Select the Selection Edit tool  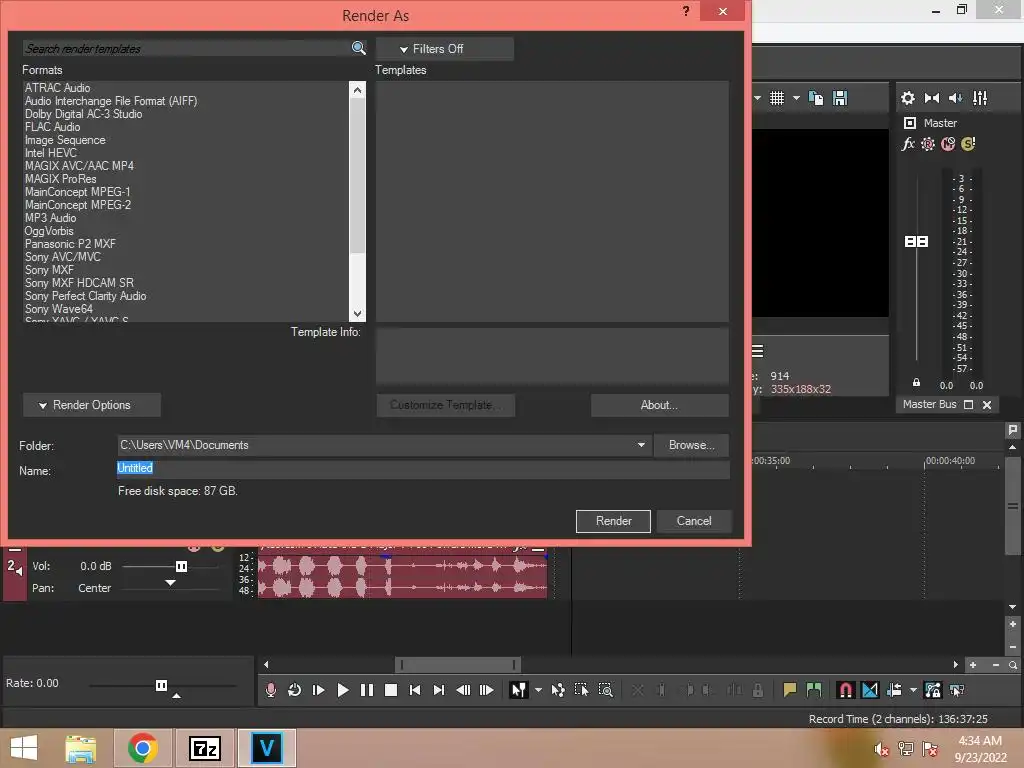[x=581, y=690]
